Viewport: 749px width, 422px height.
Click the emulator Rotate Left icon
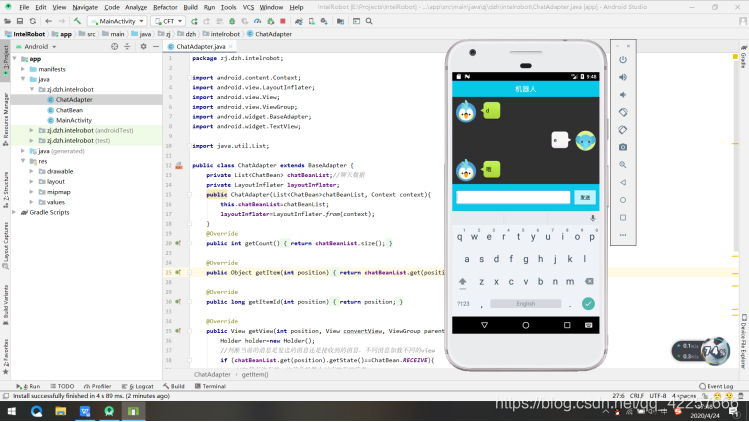coord(623,112)
